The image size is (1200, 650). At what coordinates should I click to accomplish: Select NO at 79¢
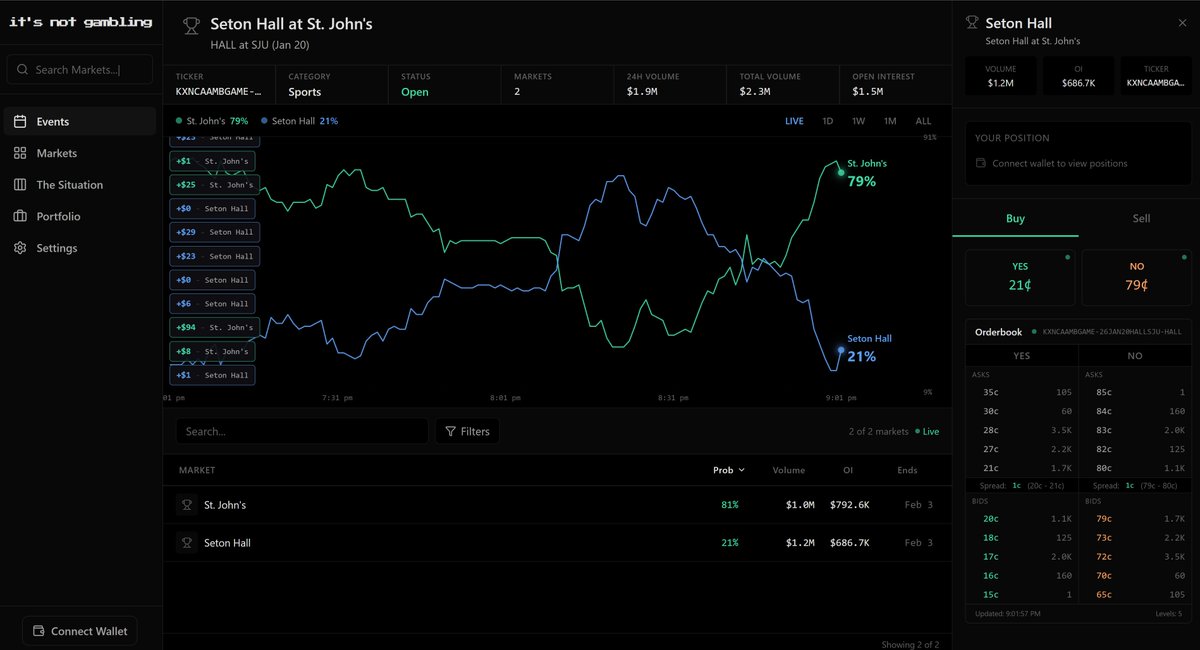click(1138, 277)
